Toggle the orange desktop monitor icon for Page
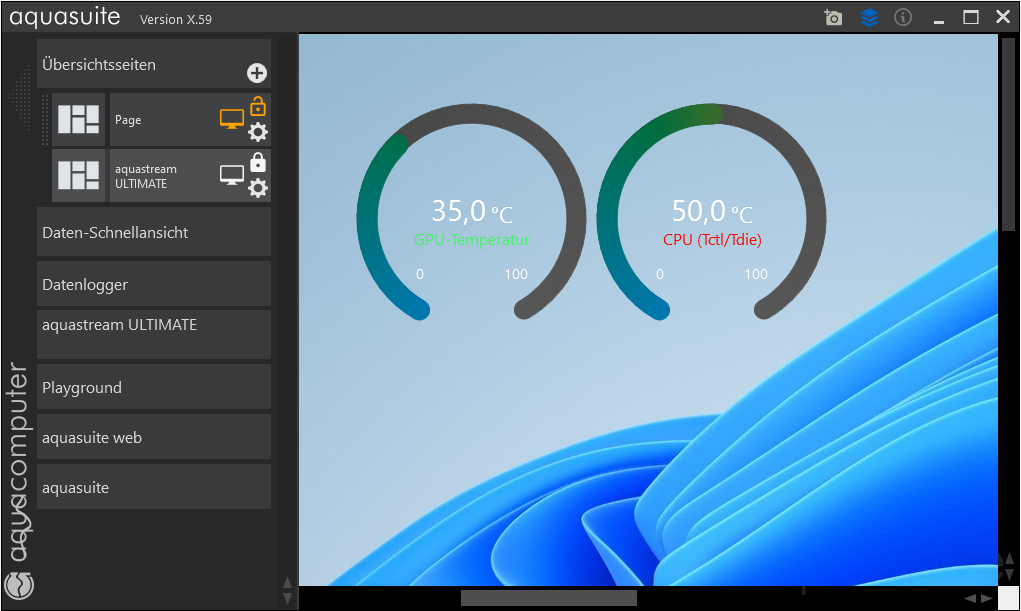 tap(231, 120)
